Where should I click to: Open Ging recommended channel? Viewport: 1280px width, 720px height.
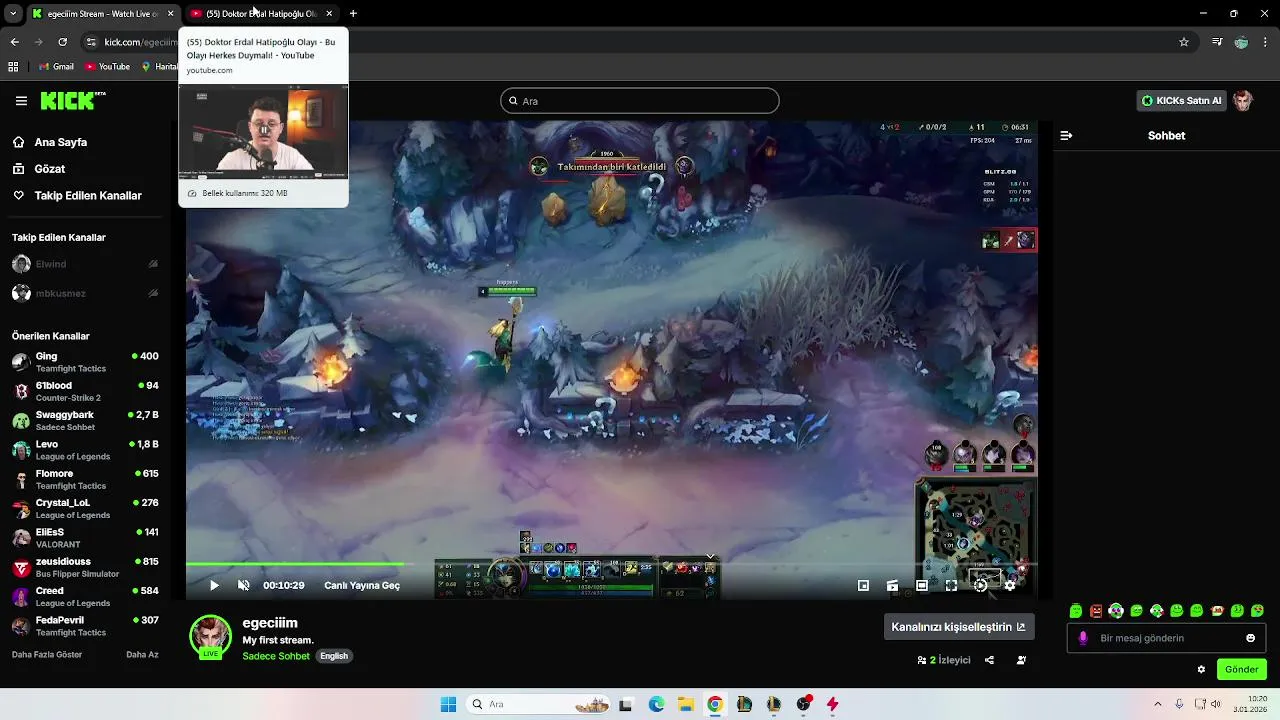click(x=85, y=362)
